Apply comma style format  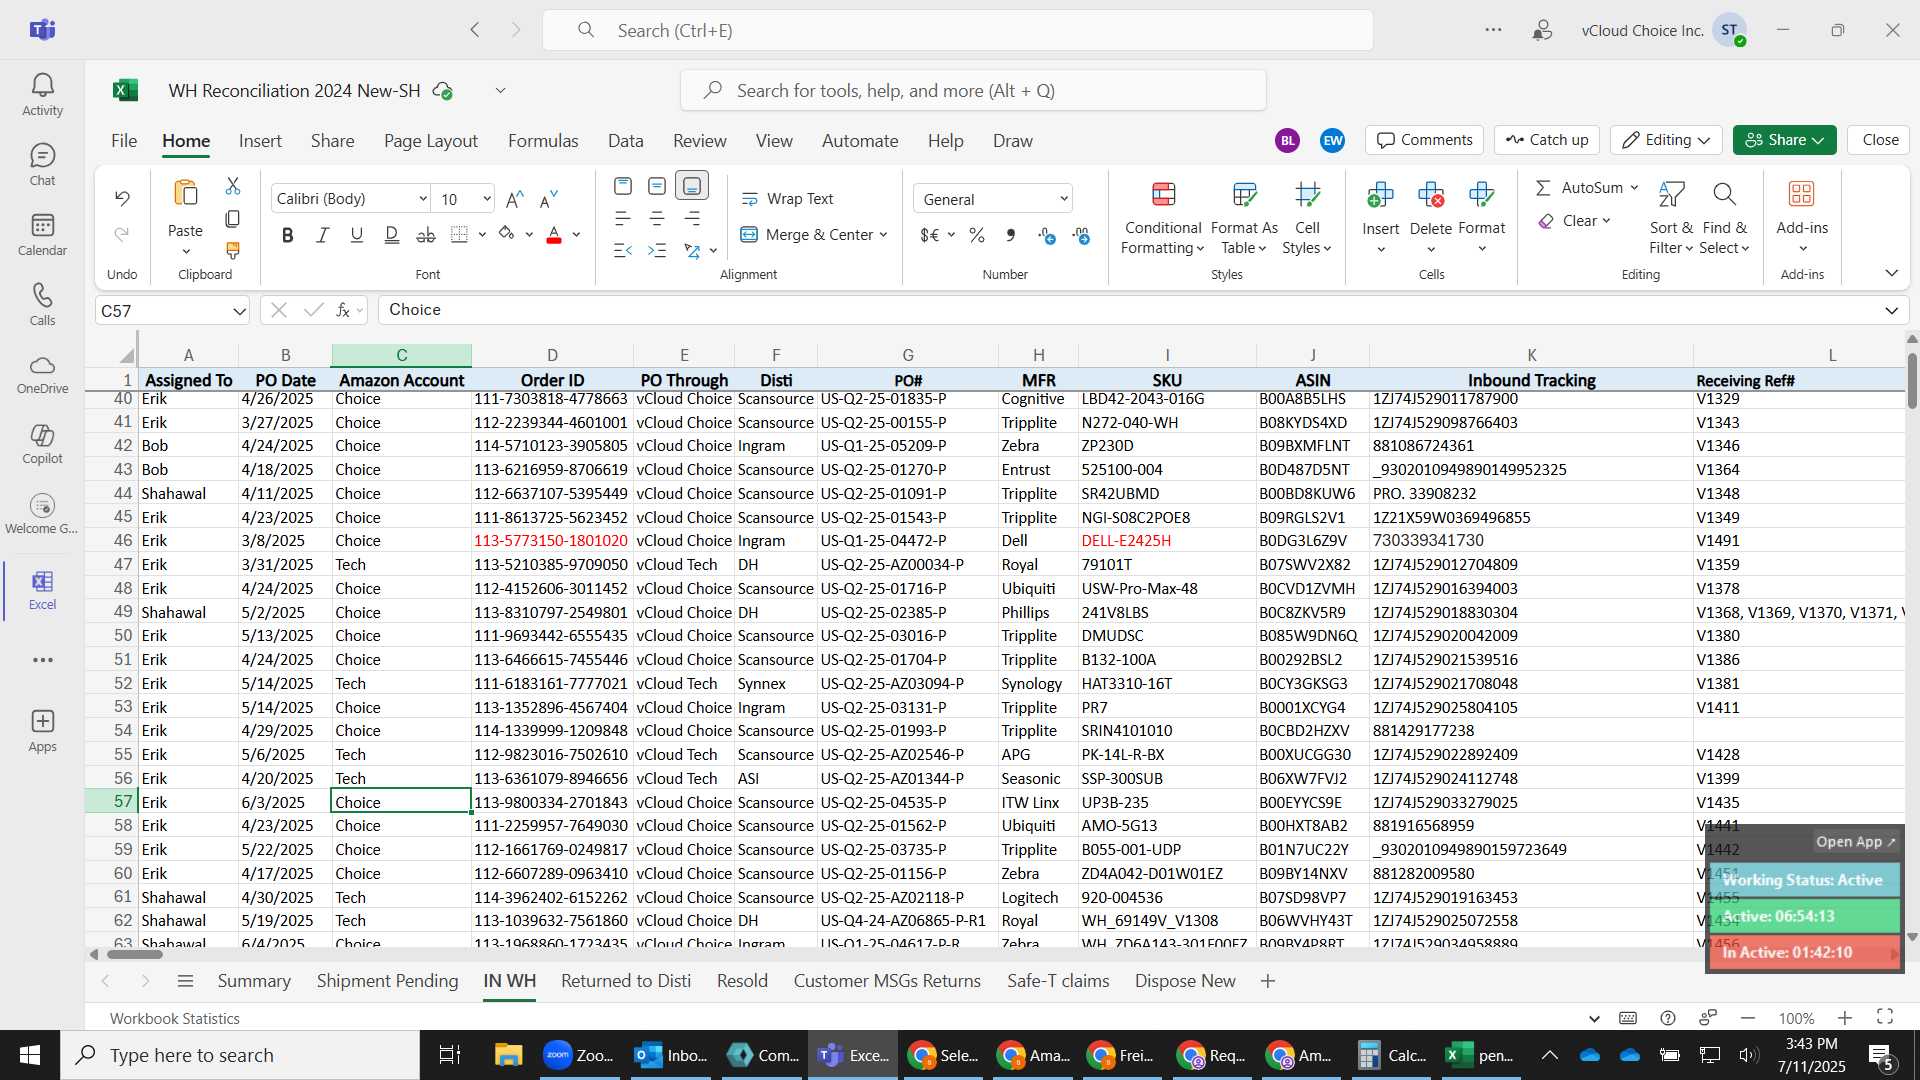click(1011, 235)
